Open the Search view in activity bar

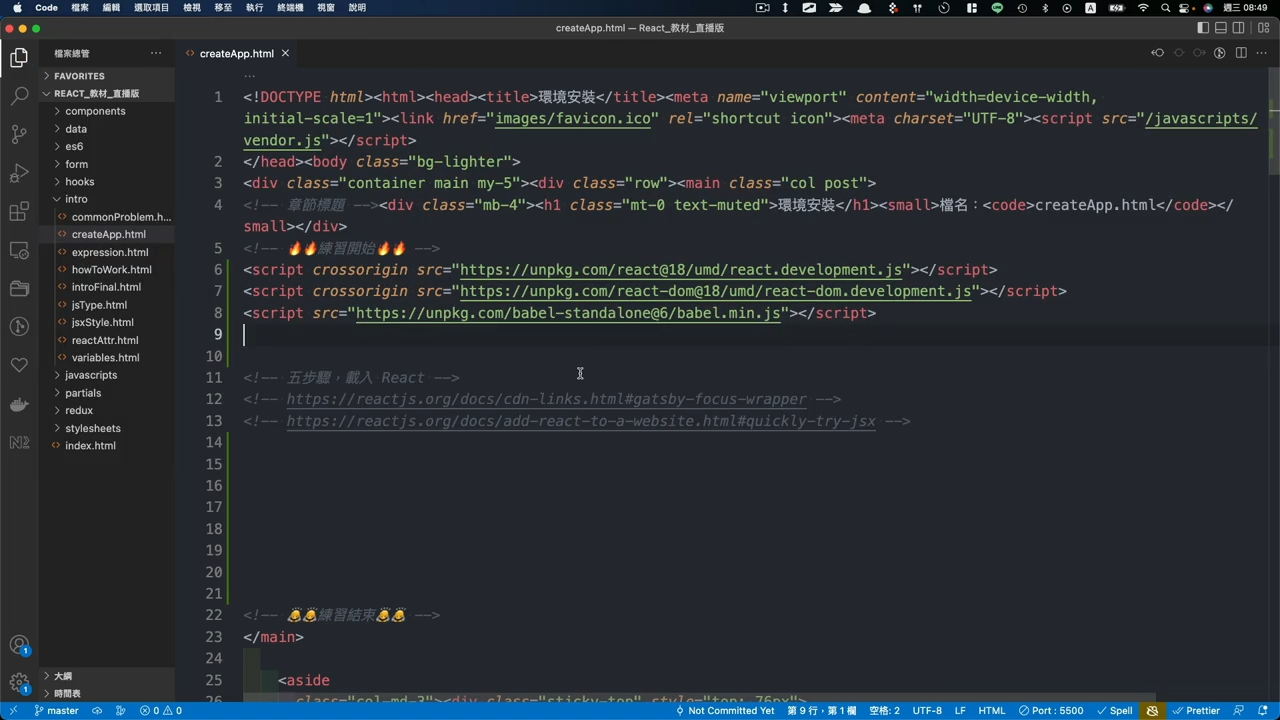click(19, 96)
